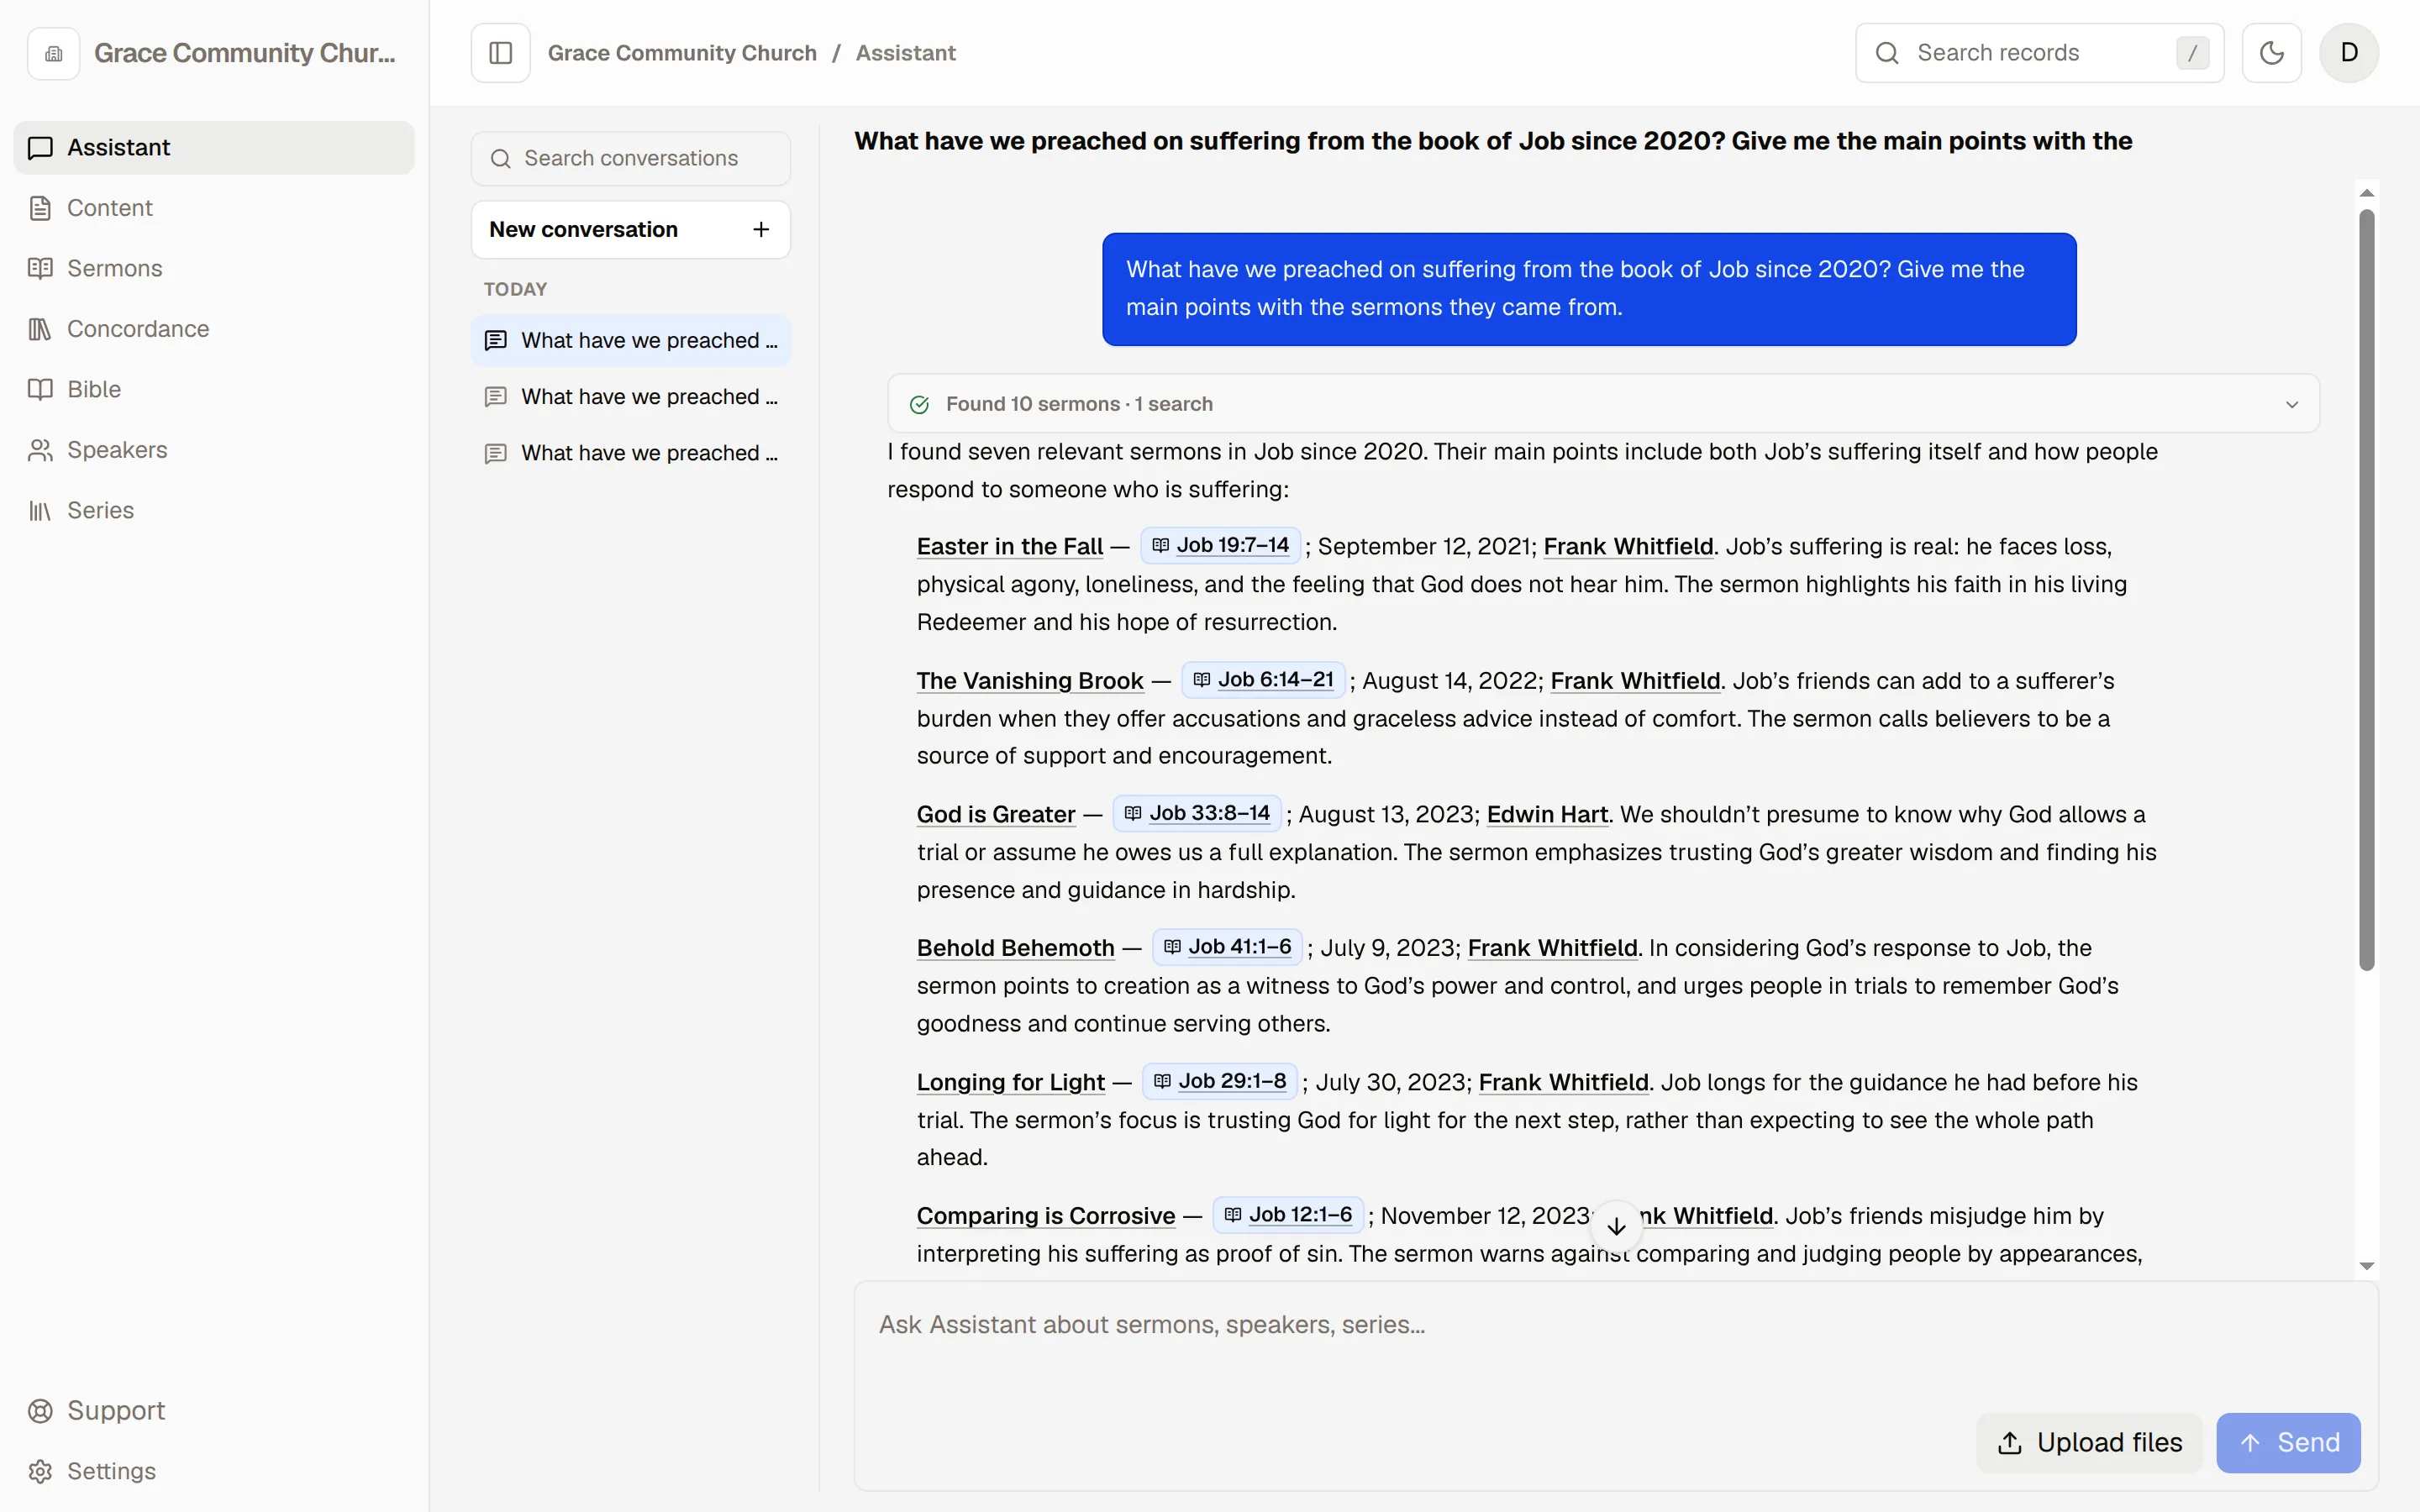Open the Sermons page
2420x1512 pixels.
pos(214,269)
